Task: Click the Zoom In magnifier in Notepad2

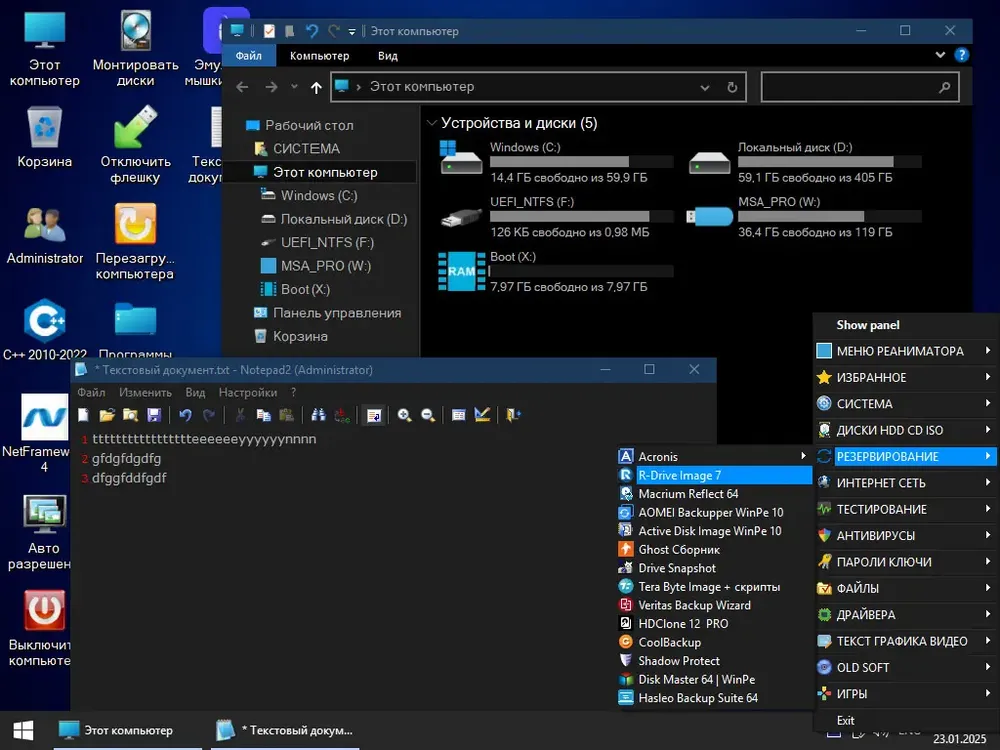Action: (404, 415)
